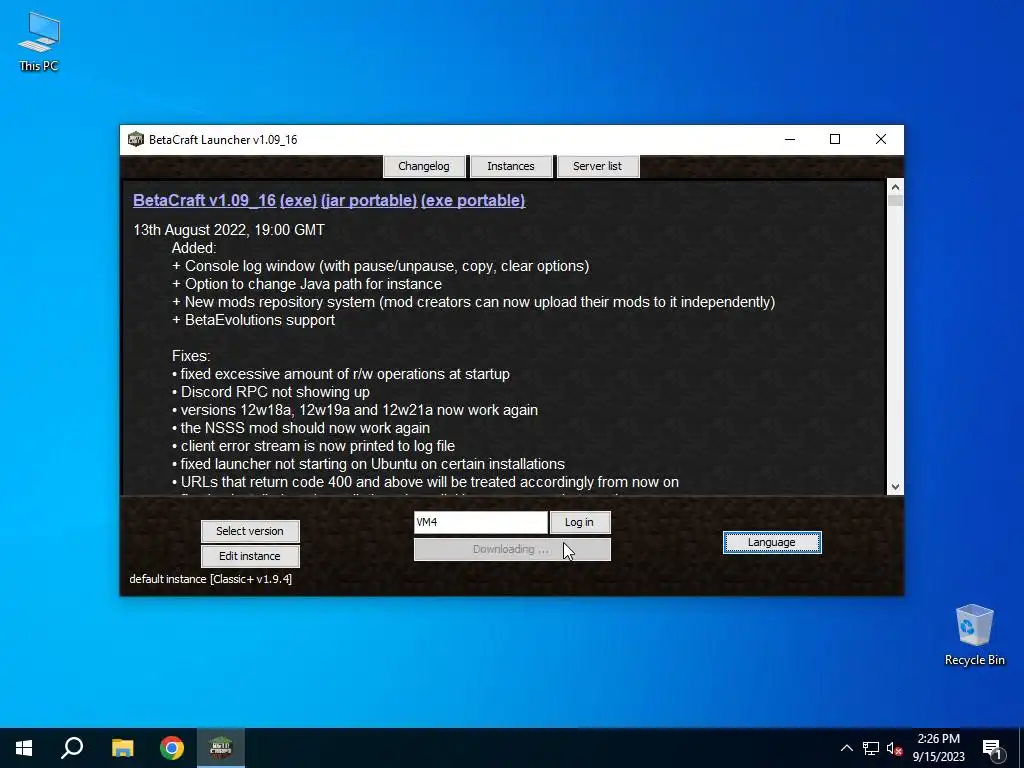Select BetaCraft launcher taskbar icon
This screenshot has height=768, width=1024.
coord(221,748)
